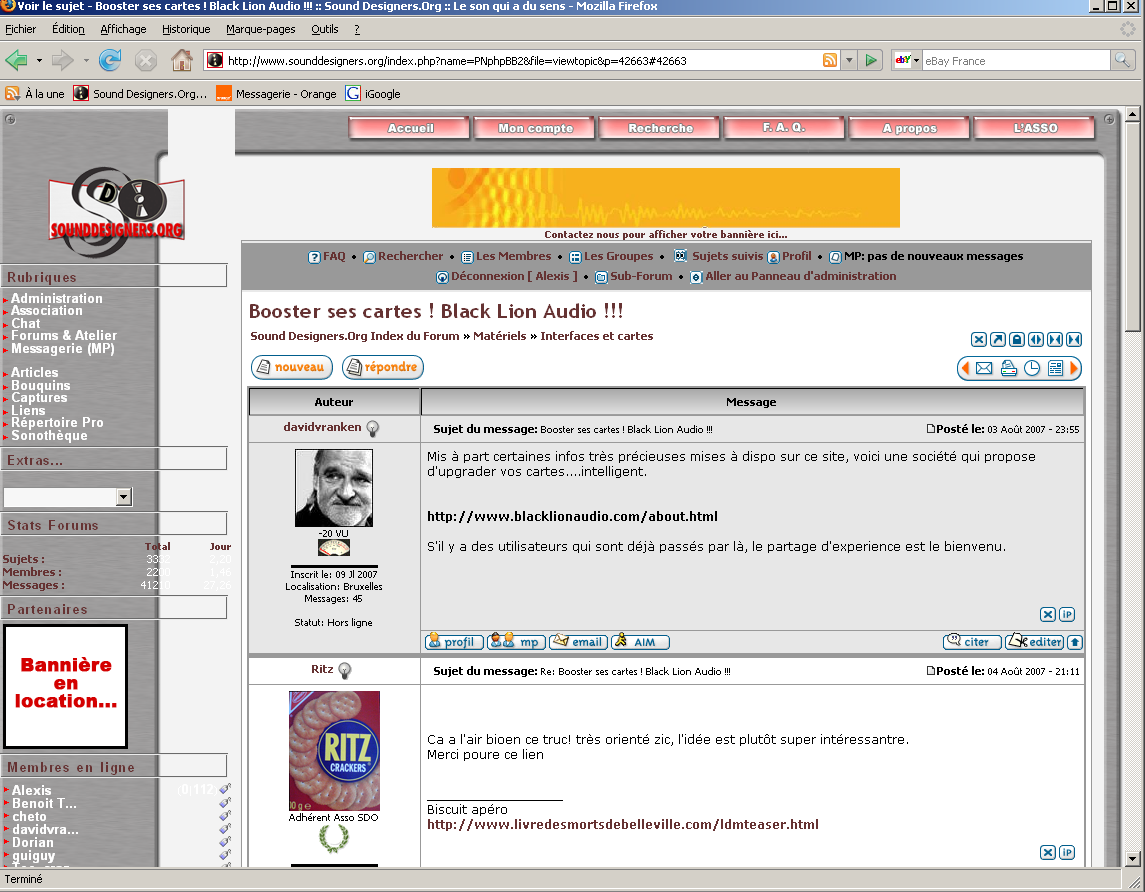Click the envelope icon in topic toolbar
1145x892 pixels.
pyautogui.click(x=984, y=369)
